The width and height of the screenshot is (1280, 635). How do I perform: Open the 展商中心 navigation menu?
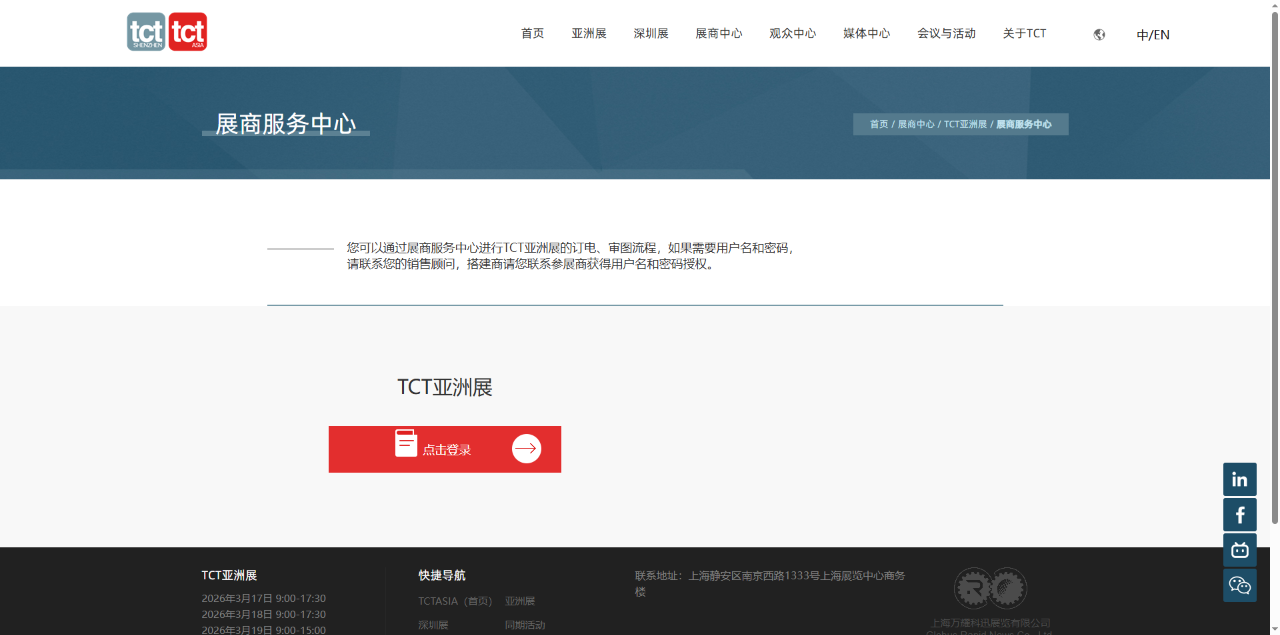pyautogui.click(x=718, y=33)
